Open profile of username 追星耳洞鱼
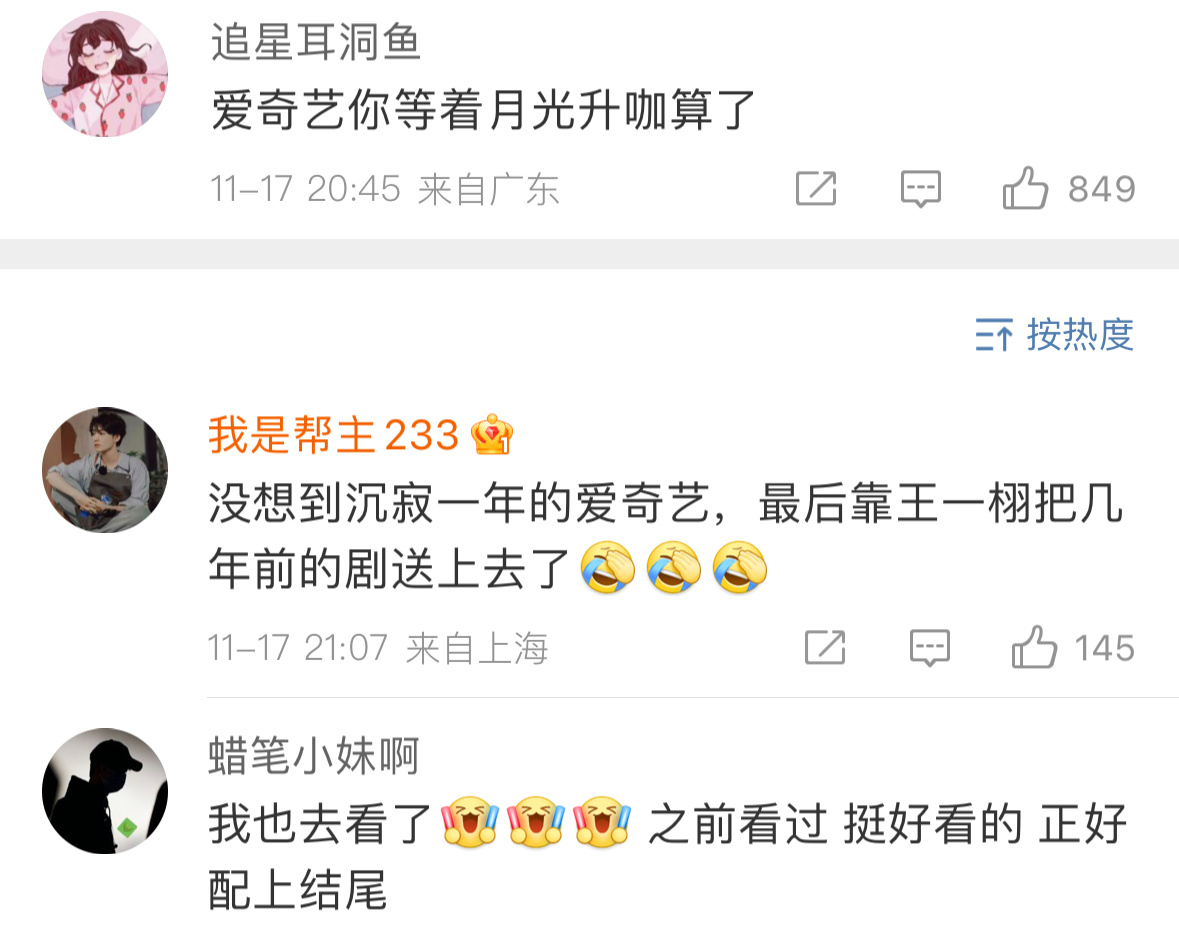The image size is (1179, 933). coord(315,41)
